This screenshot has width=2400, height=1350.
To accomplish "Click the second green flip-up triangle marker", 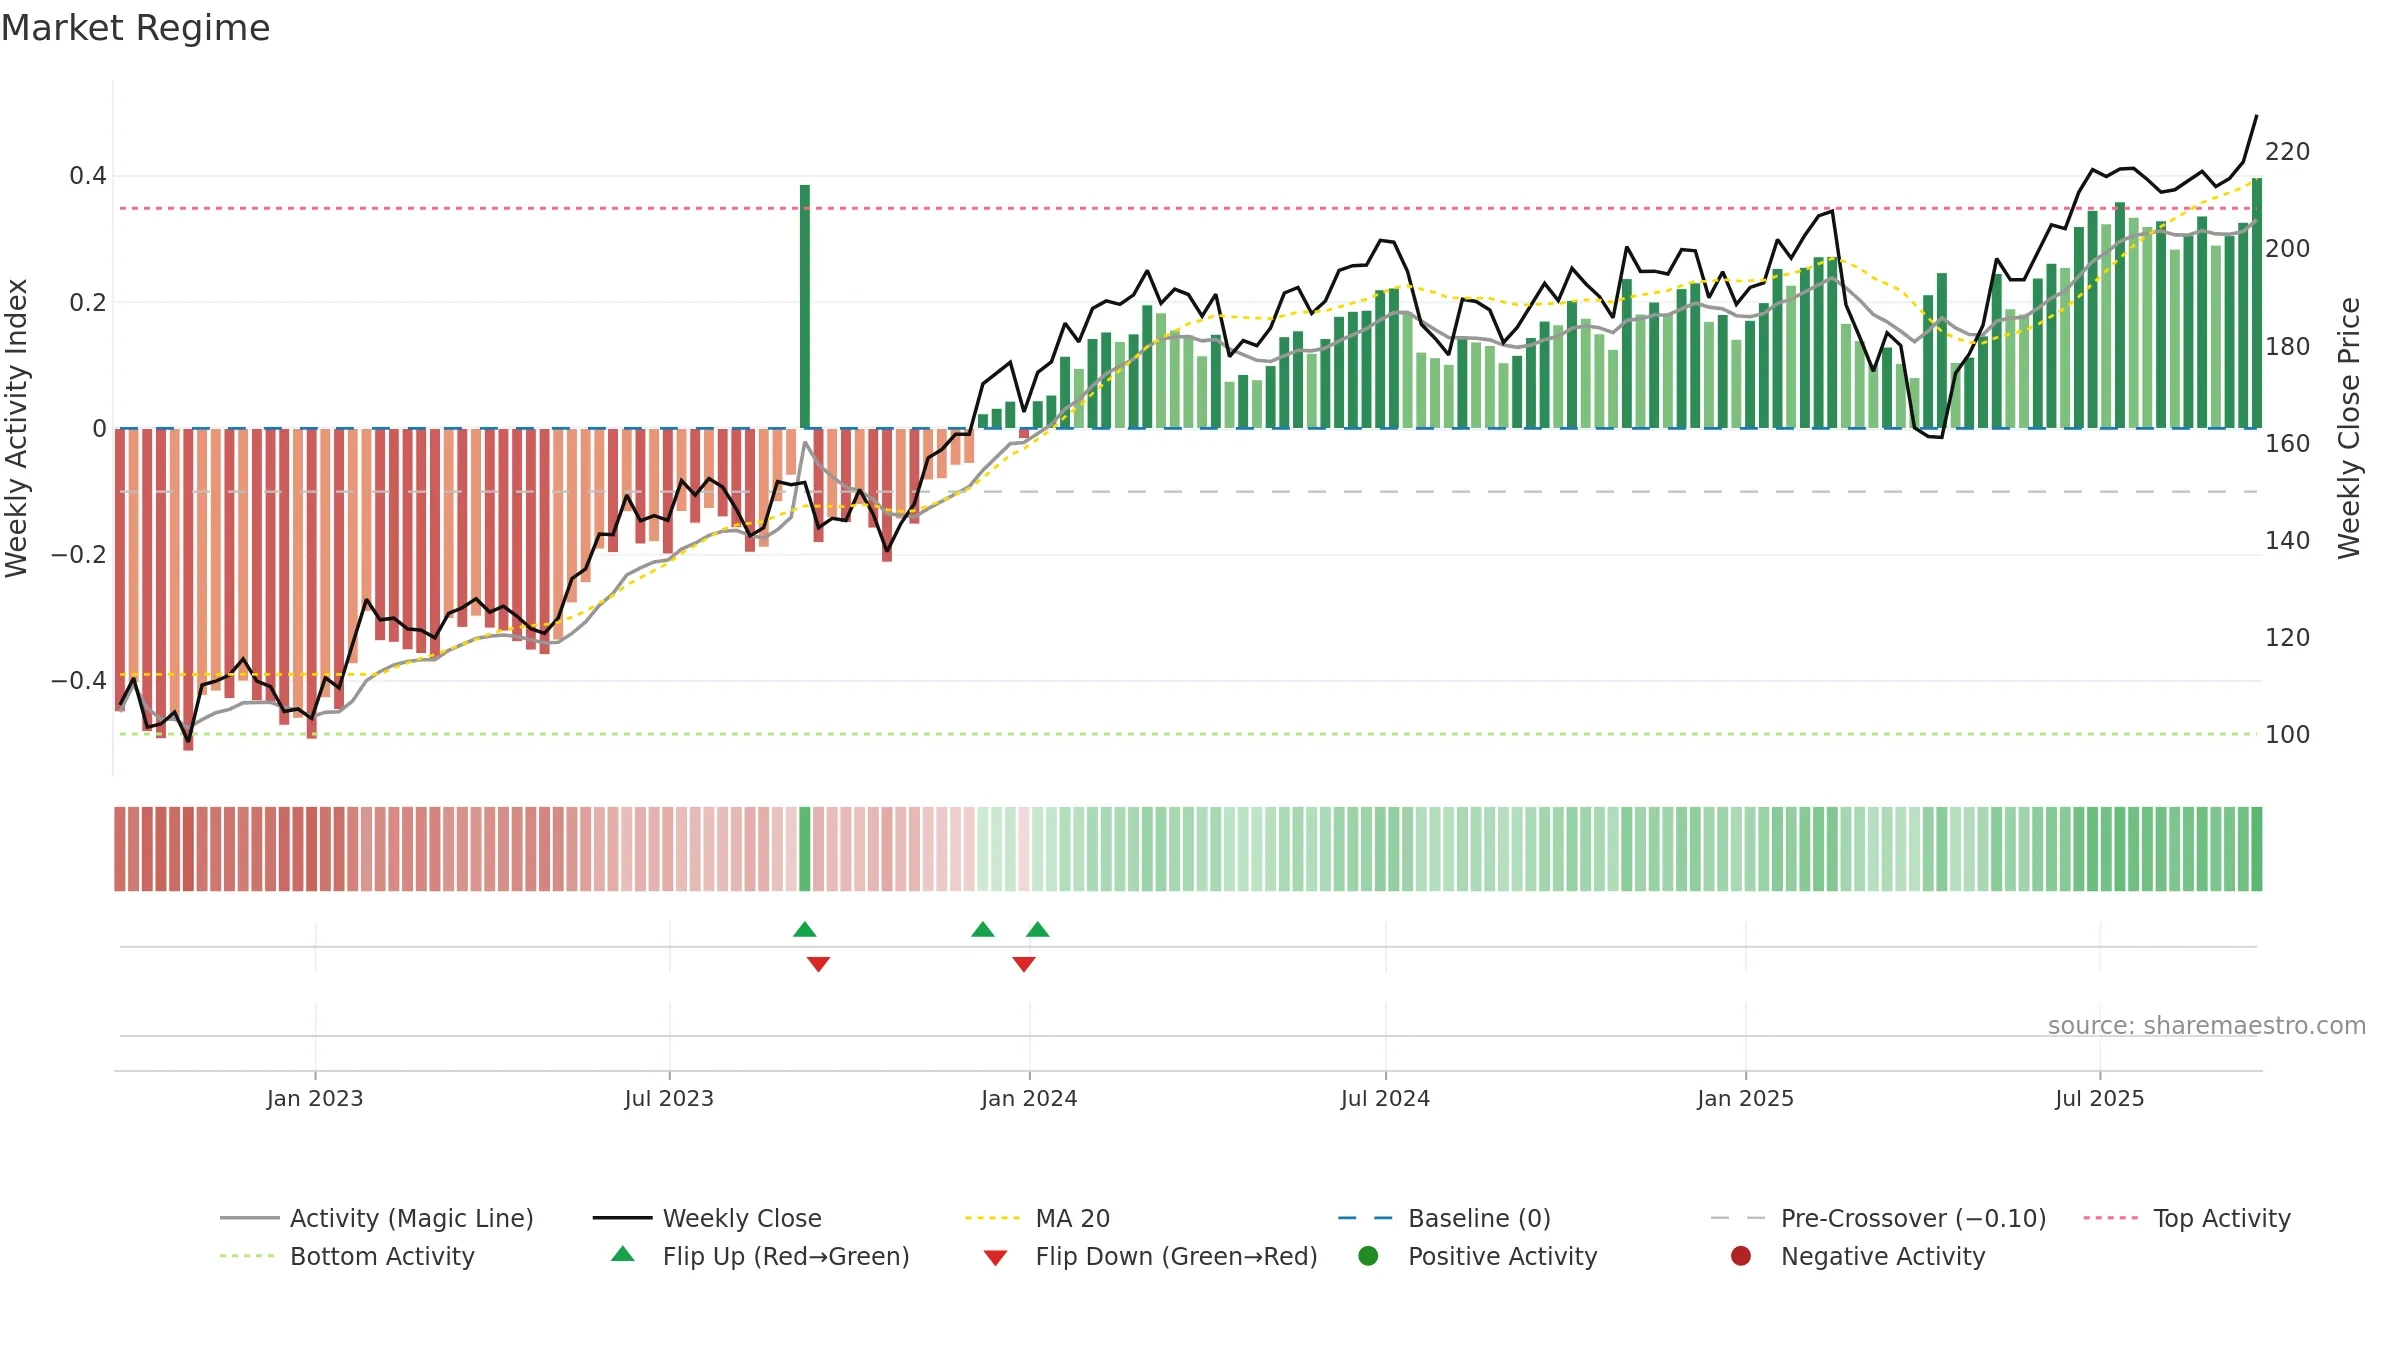I will (983, 930).
